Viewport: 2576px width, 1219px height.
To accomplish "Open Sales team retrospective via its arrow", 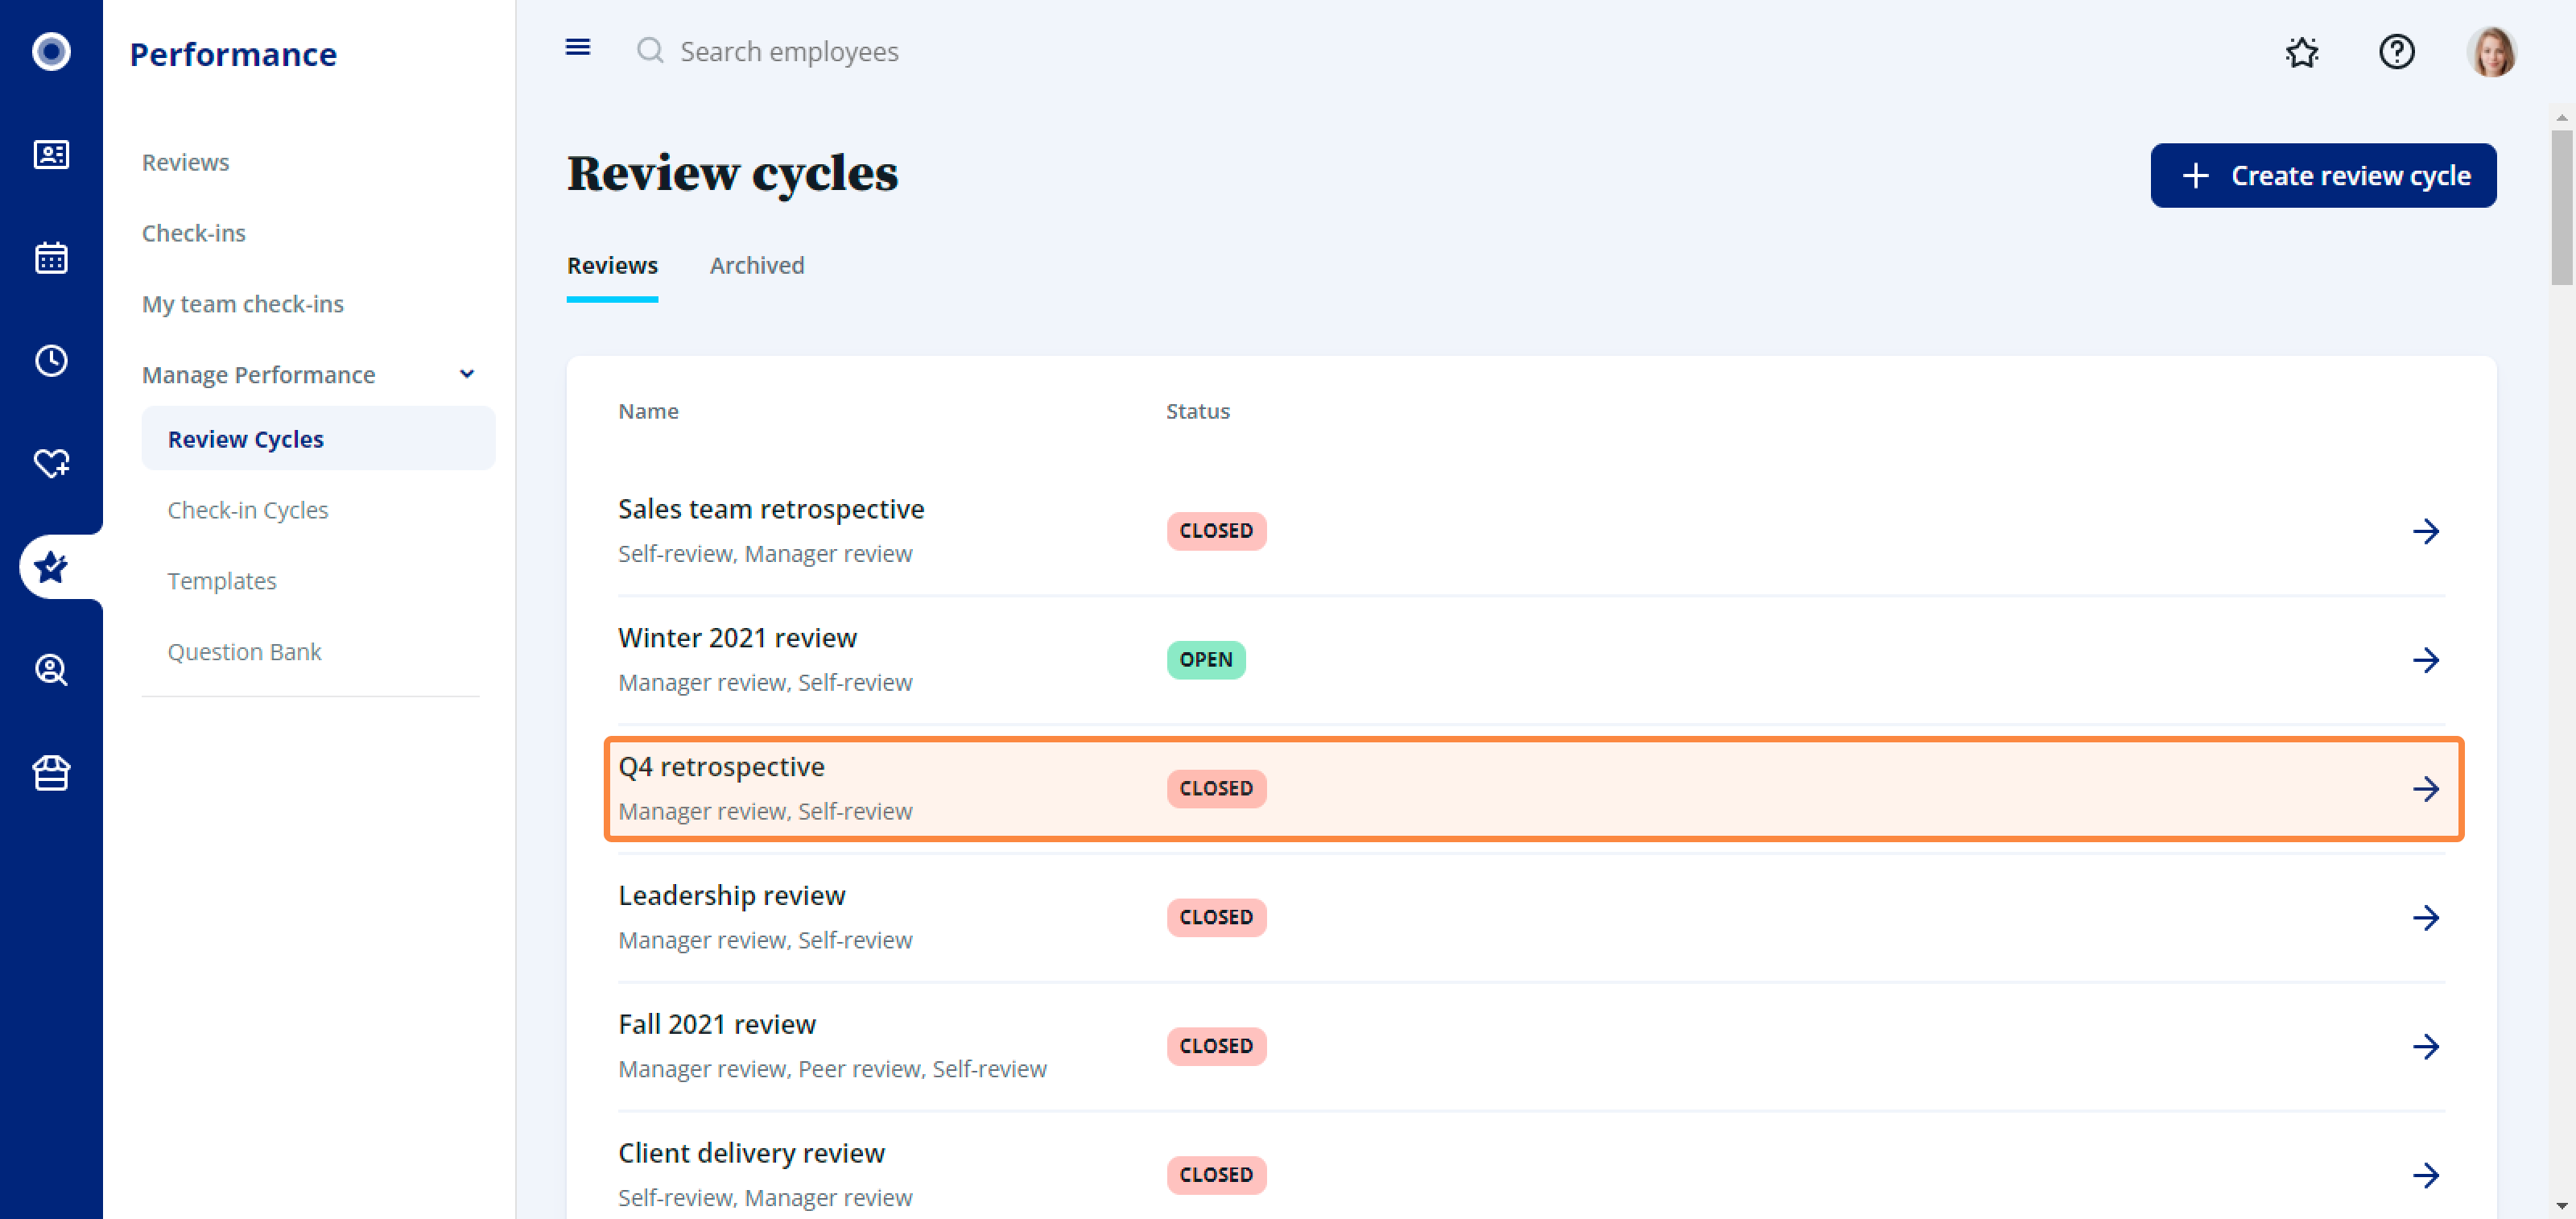I will tap(2426, 531).
